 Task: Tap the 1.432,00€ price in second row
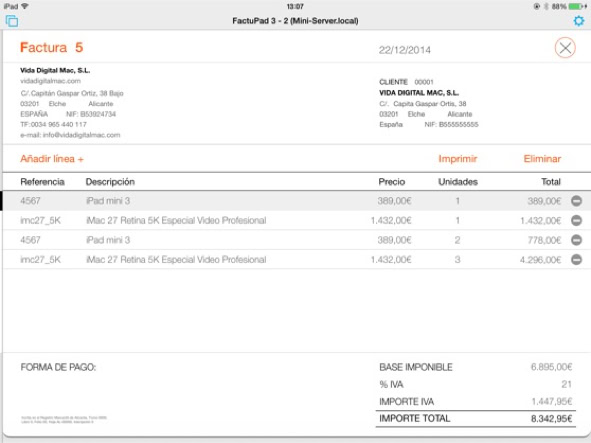[x=391, y=221]
